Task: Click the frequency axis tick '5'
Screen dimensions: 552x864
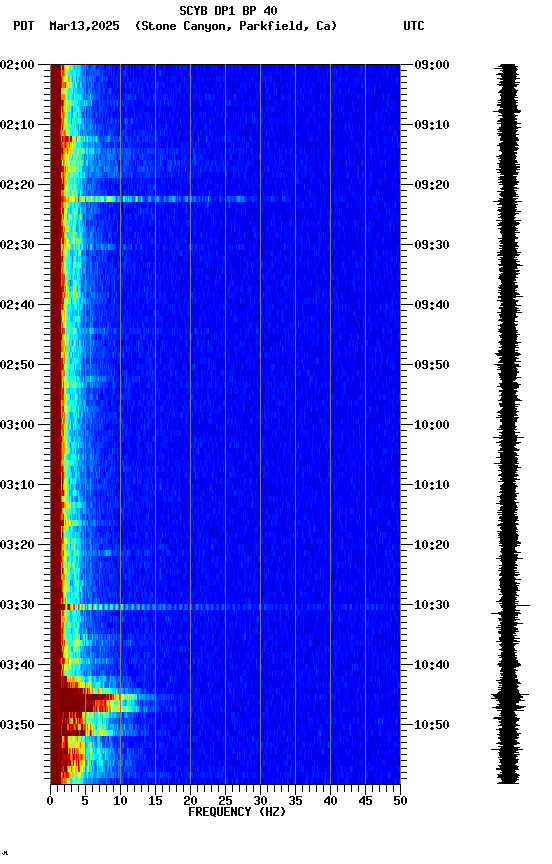Action: pyautogui.click(x=85, y=801)
